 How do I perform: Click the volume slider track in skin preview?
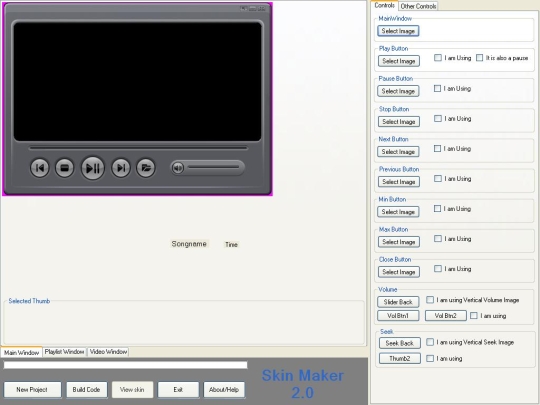(x=214, y=167)
